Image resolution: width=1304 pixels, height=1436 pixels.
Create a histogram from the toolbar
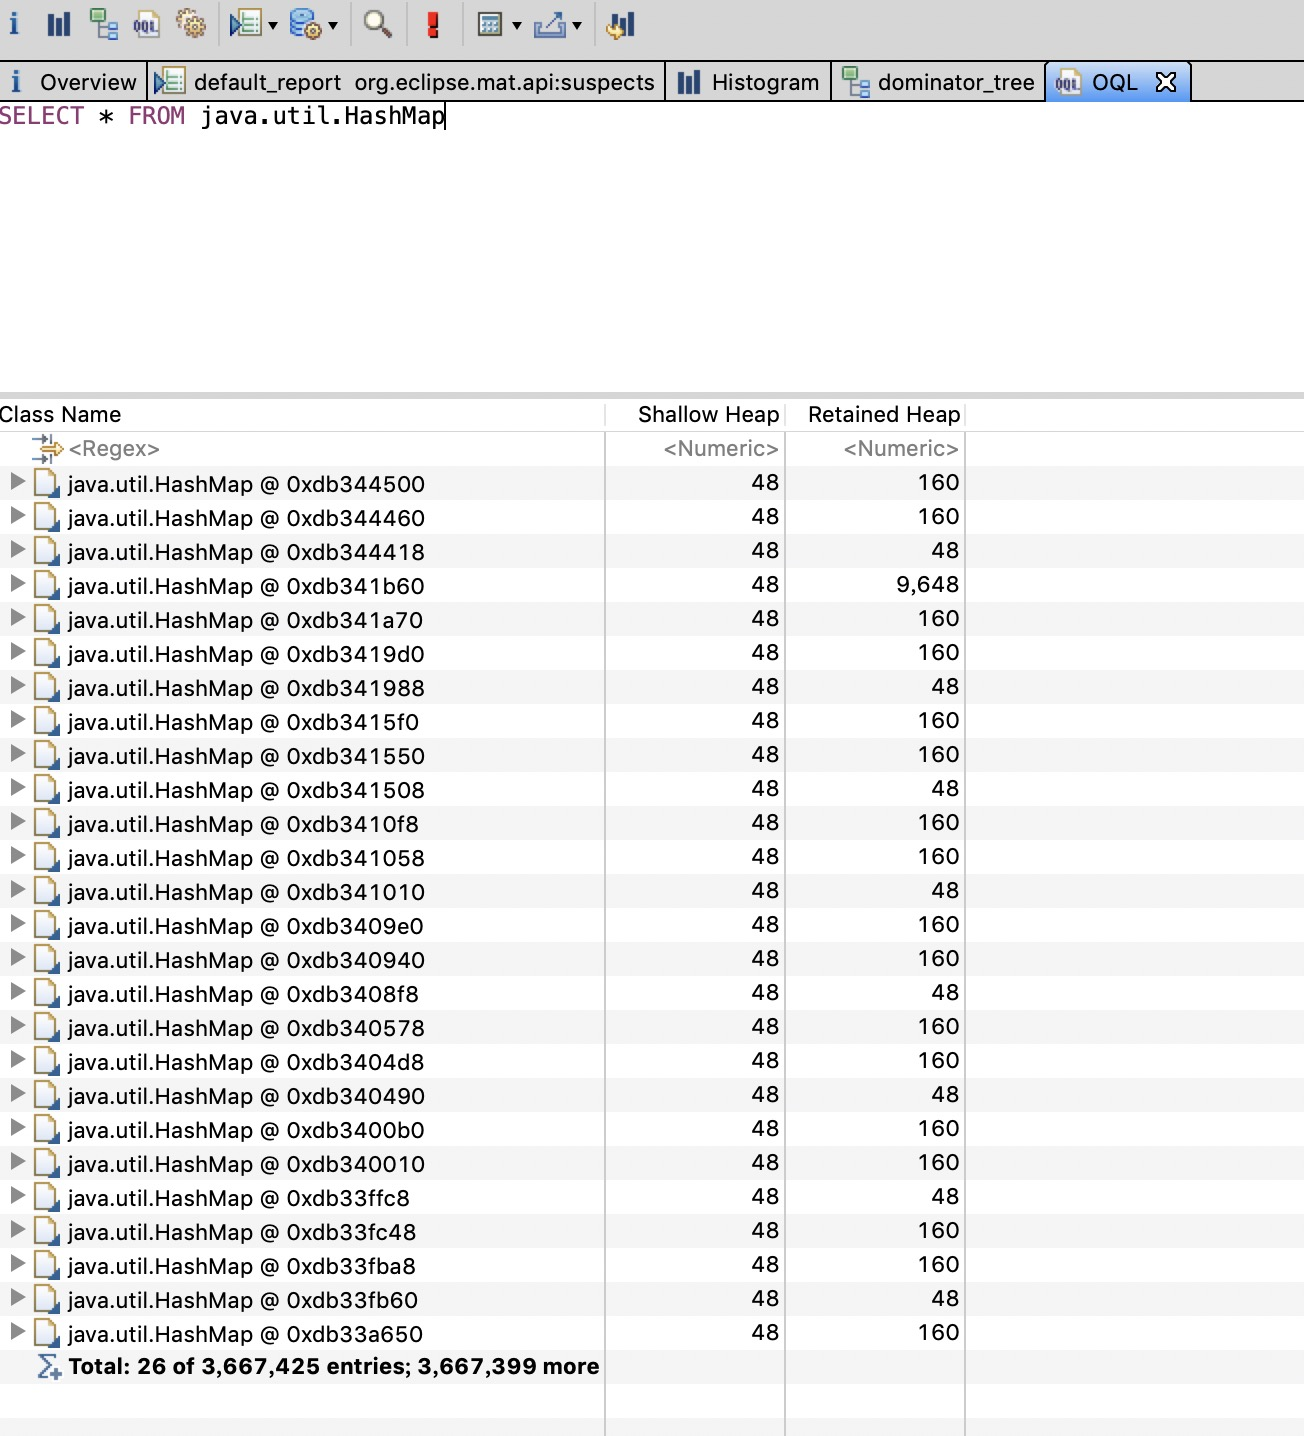coord(59,24)
